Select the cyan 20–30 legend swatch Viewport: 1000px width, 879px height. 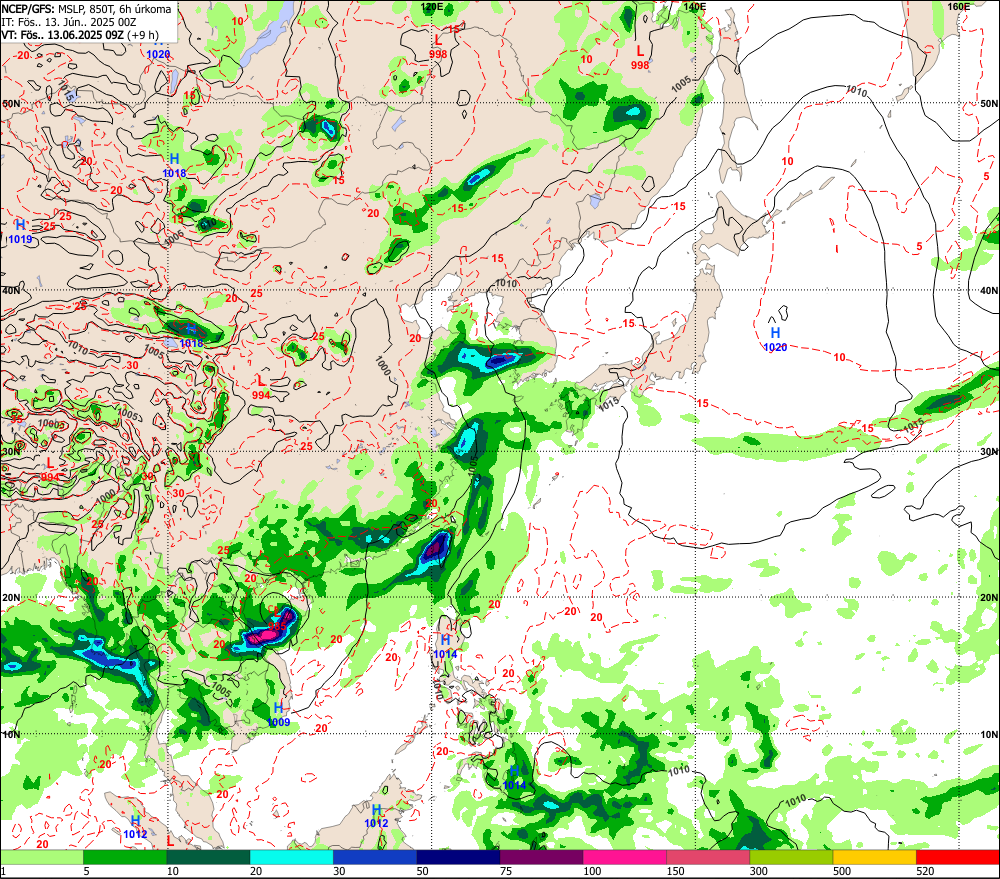pos(291,857)
